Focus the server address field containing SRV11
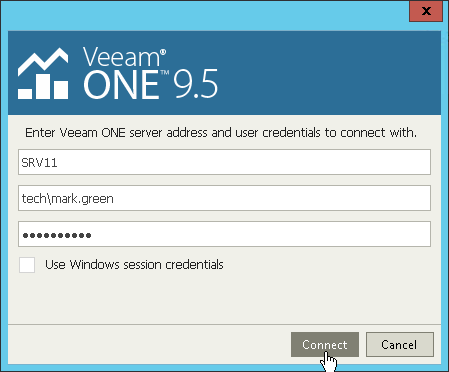Image resolution: width=449 pixels, height=372 pixels. [224, 162]
